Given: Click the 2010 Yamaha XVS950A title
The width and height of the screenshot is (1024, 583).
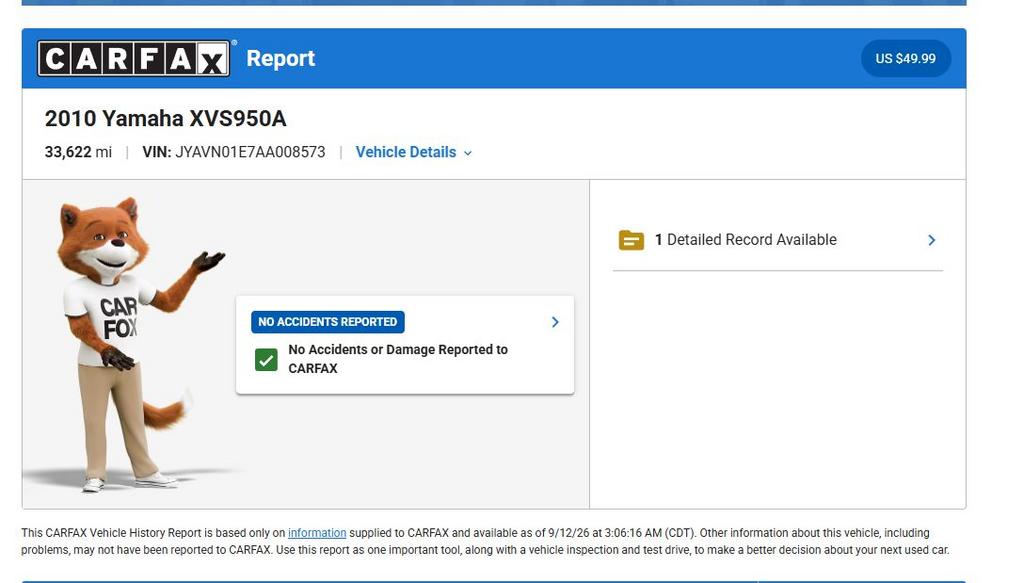Looking at the screenshot, I should point(165,118).
